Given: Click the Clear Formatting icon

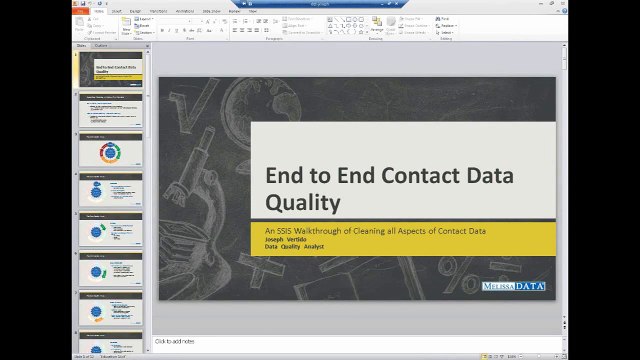Looking at the screenshot, I should click(x=224, y=21).
